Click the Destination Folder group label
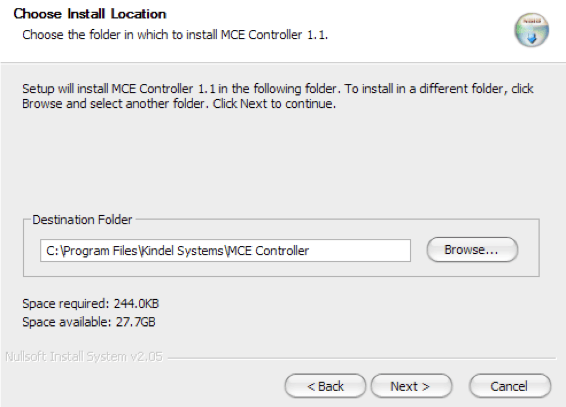 [82, 219]
